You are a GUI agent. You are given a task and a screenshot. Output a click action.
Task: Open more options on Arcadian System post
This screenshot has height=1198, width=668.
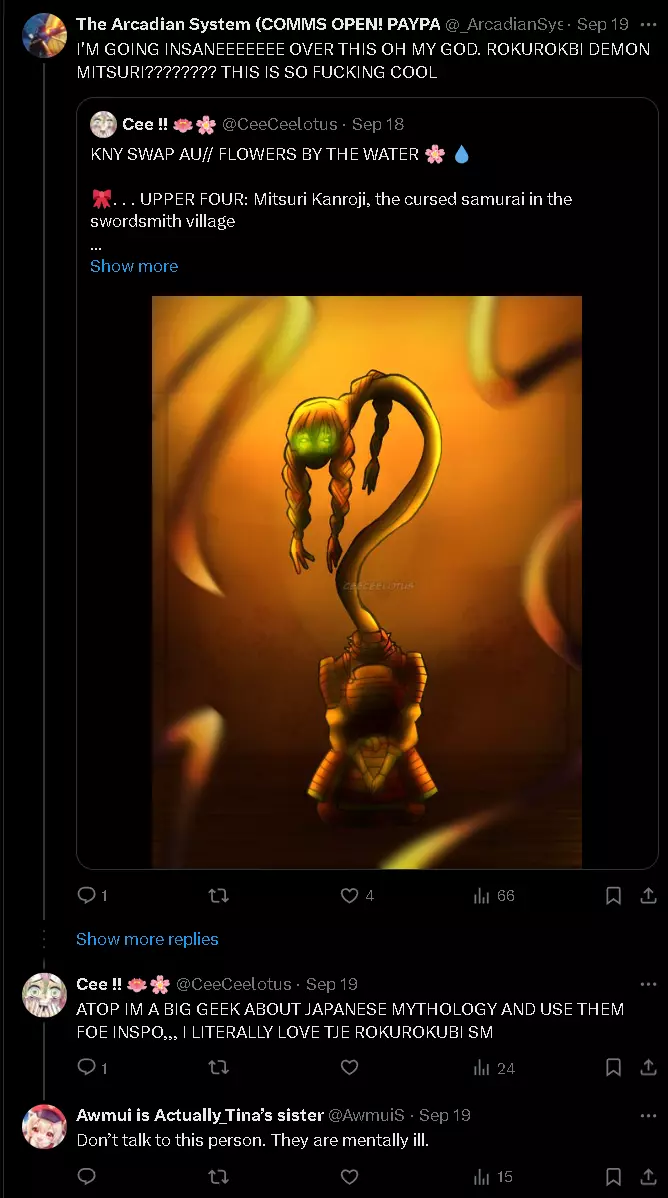click(648, 24)
